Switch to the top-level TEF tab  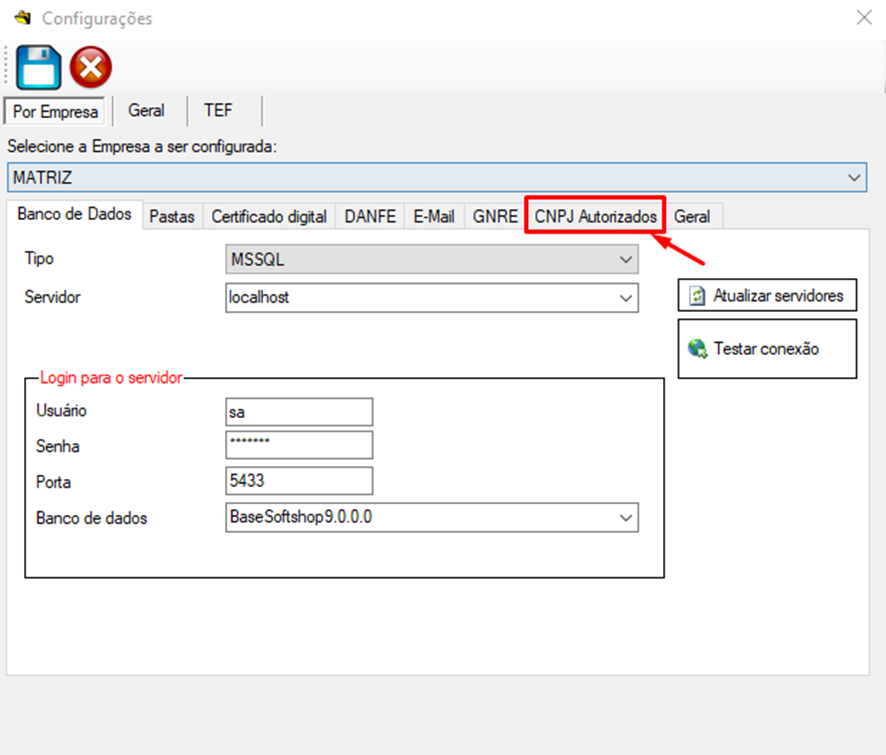click(x=218, y=110)
